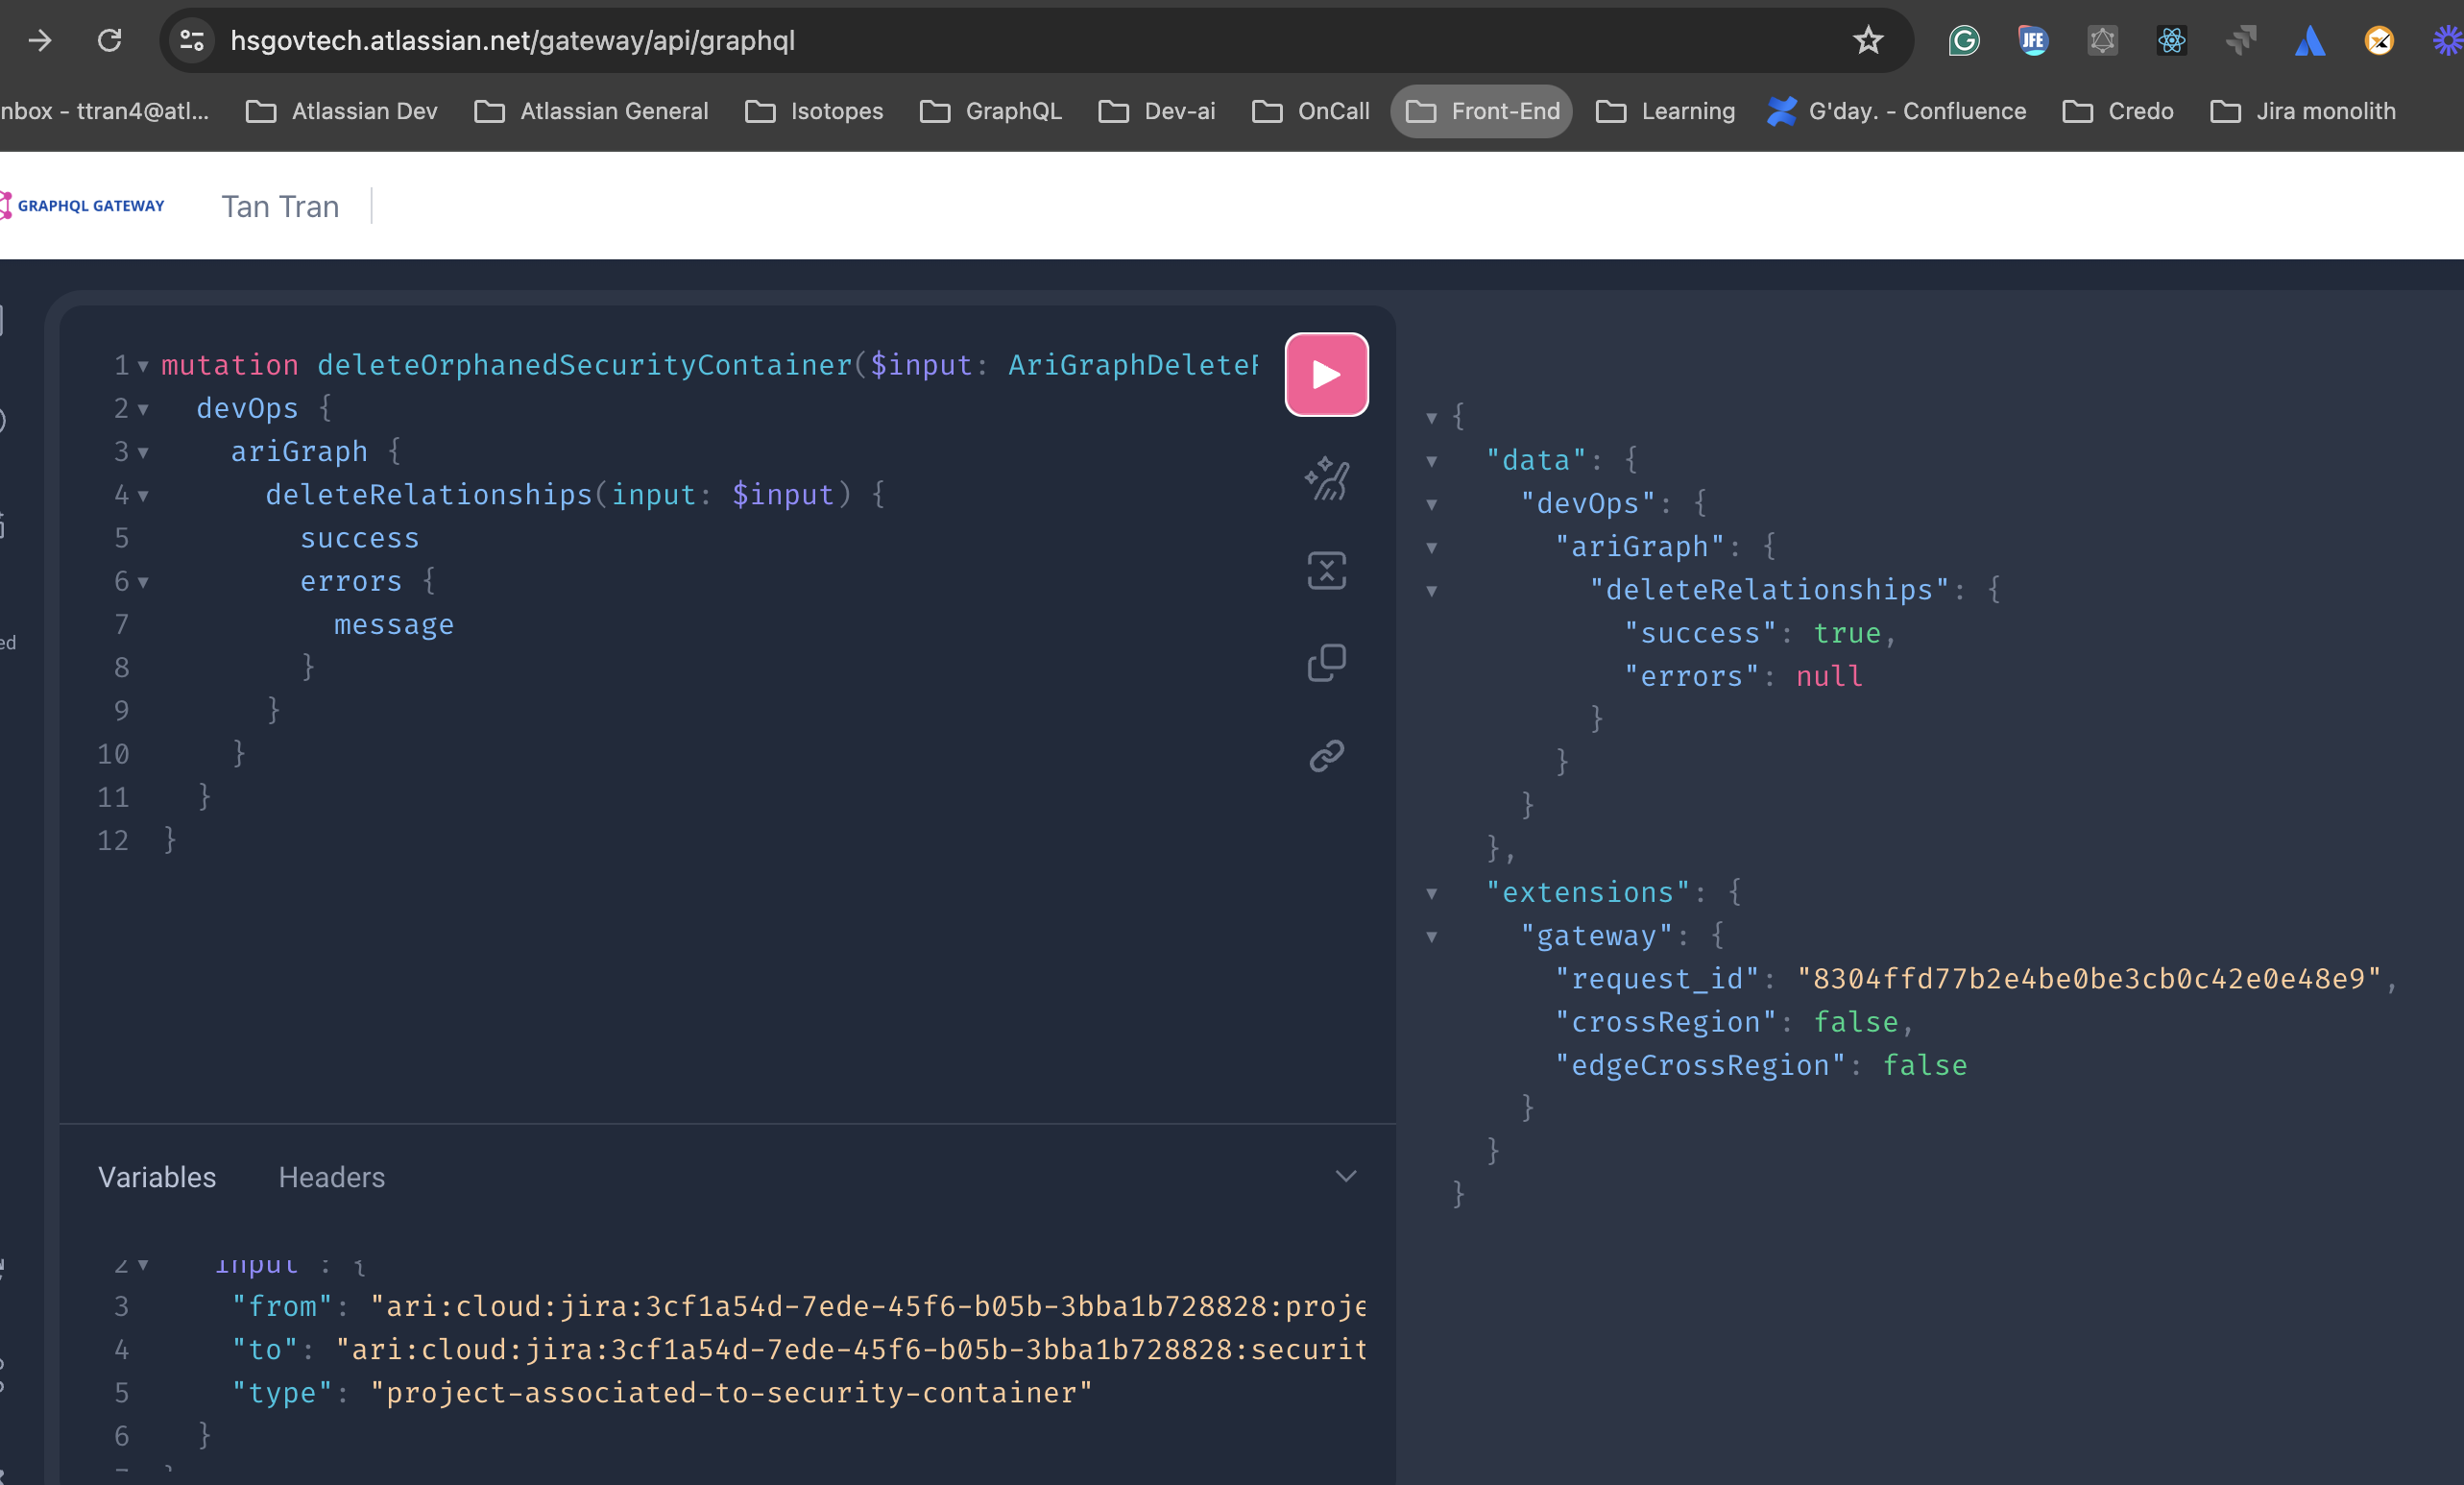Open the React DevTools extension icon
The width and height of the screenshot is (2464, 1485).
(x=2171, y=41)
